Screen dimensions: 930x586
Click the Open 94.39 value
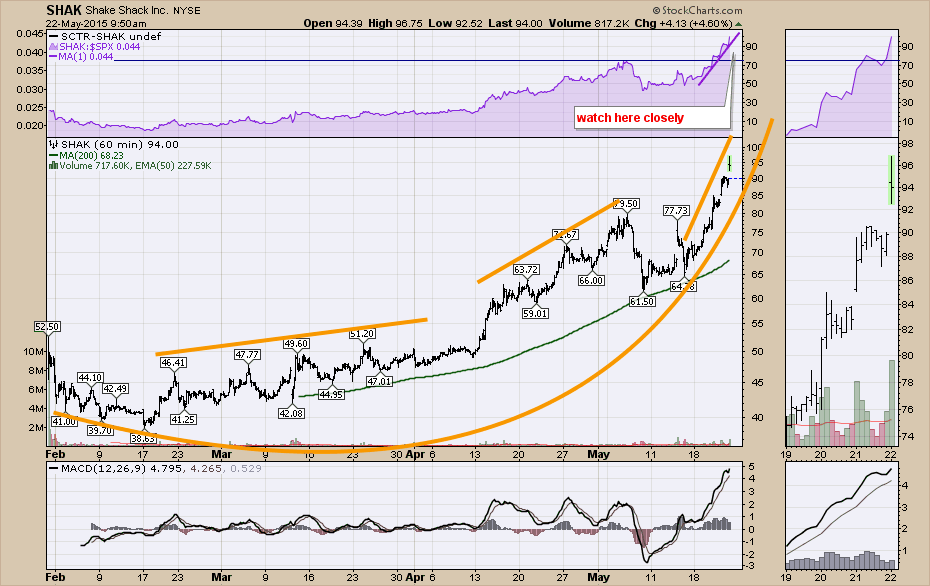click(333, 23)
